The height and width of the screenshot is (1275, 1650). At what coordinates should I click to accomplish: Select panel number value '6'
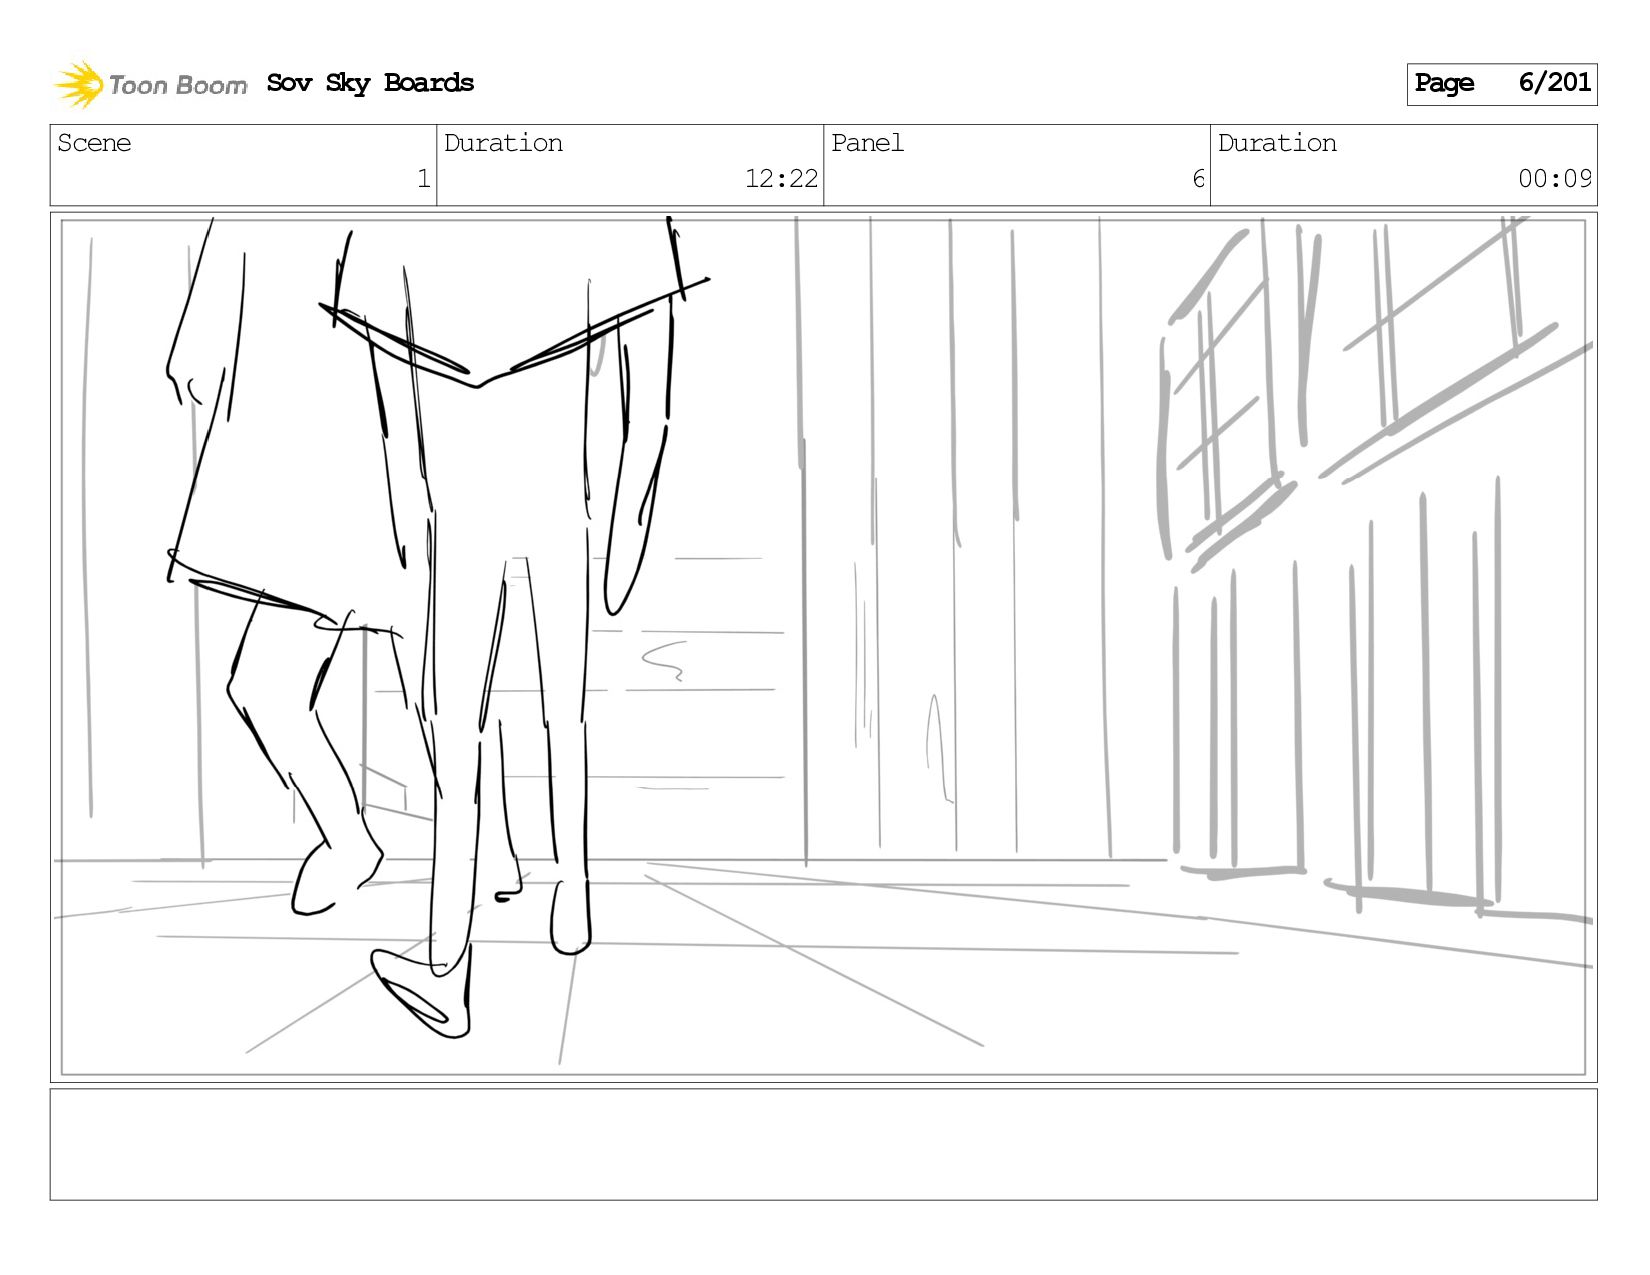[1198, 179]
